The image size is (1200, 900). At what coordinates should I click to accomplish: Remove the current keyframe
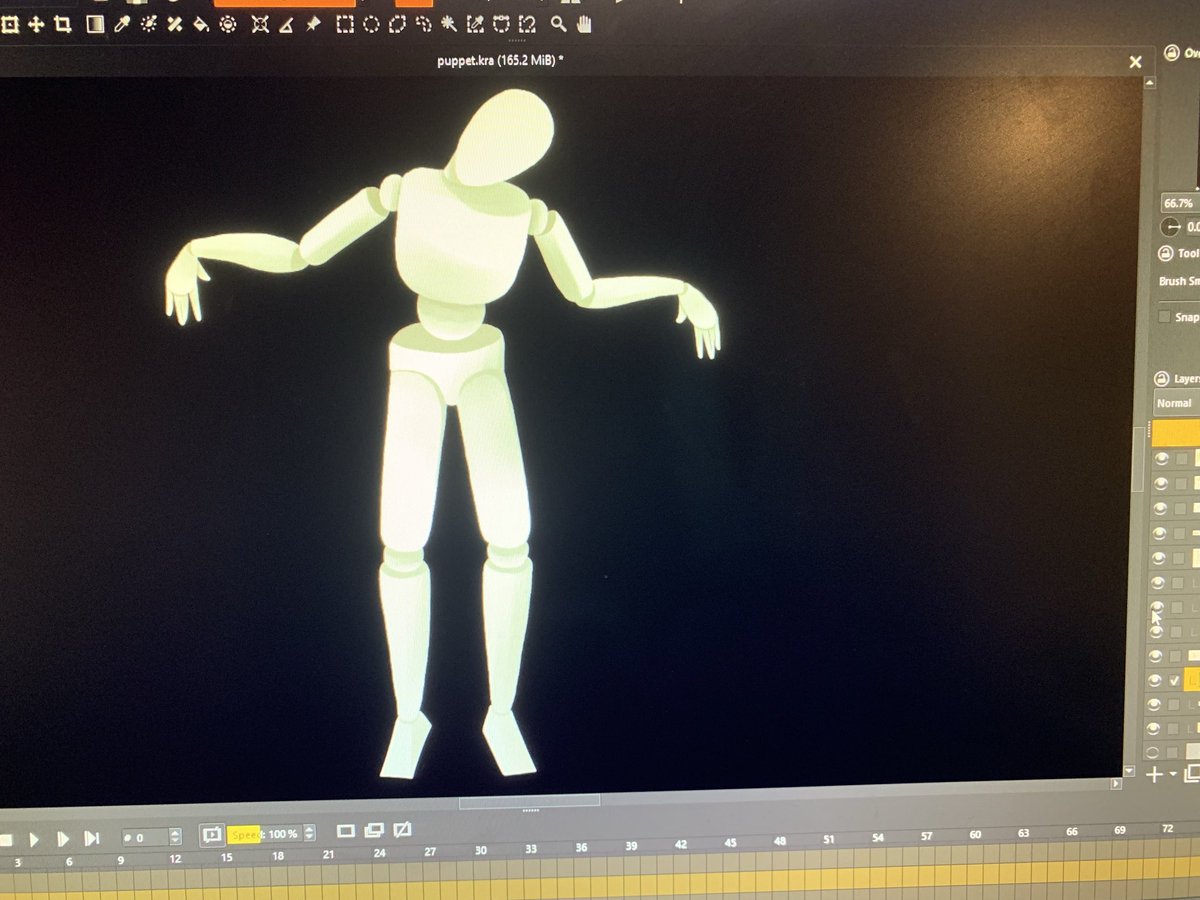[402, 831]
